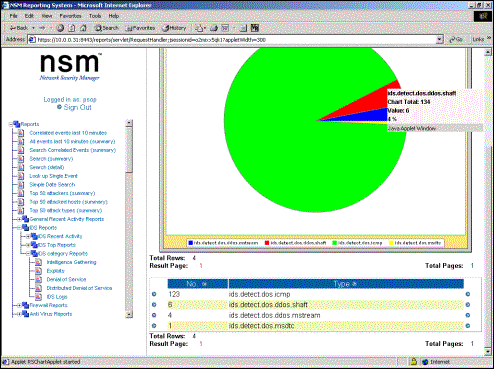
Task: Go to the Home page icon
Action: pos(83,28)
